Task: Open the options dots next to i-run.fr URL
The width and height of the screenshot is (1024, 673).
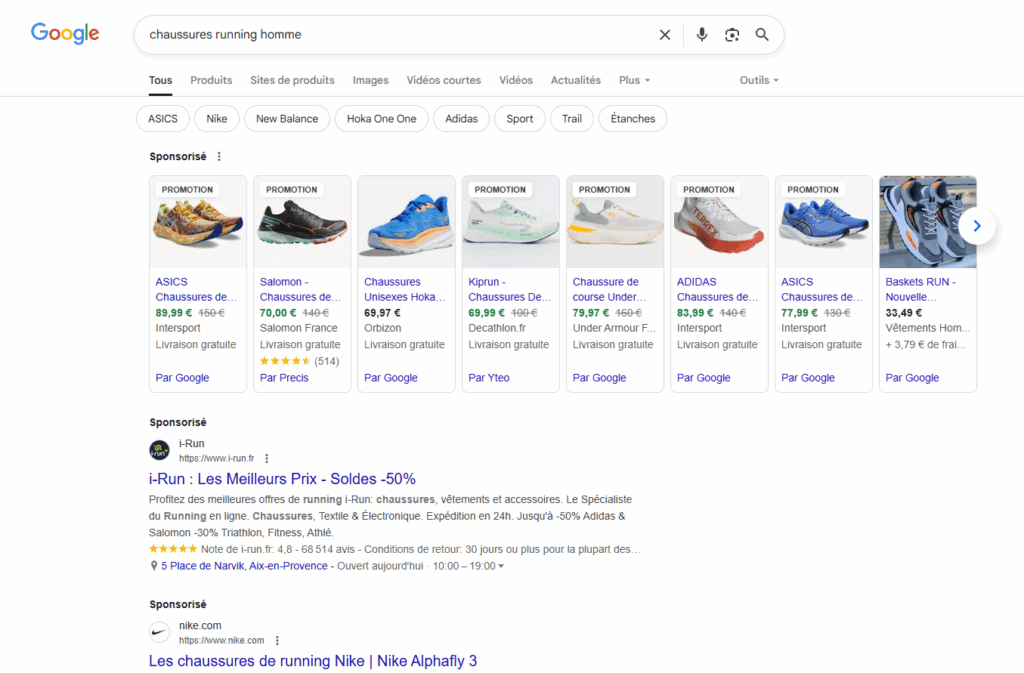Action: coord(266,458)
